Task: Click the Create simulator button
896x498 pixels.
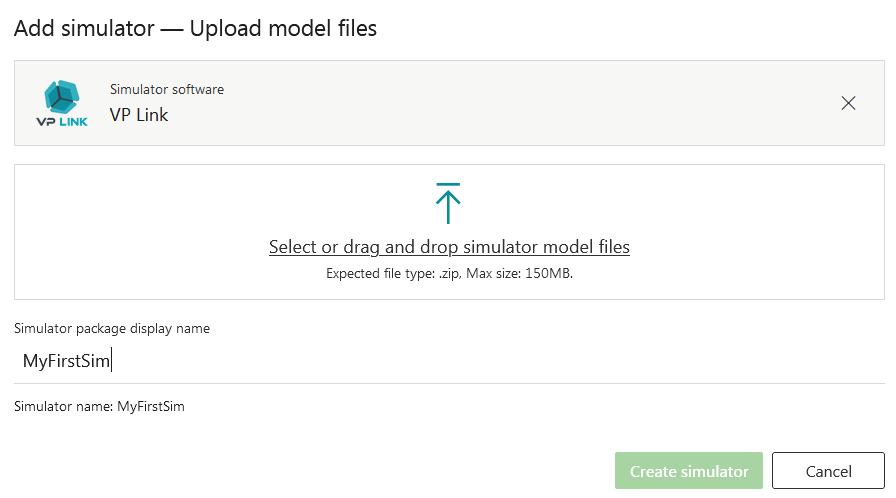Action: pyautogui.click(x=689, y=471)
